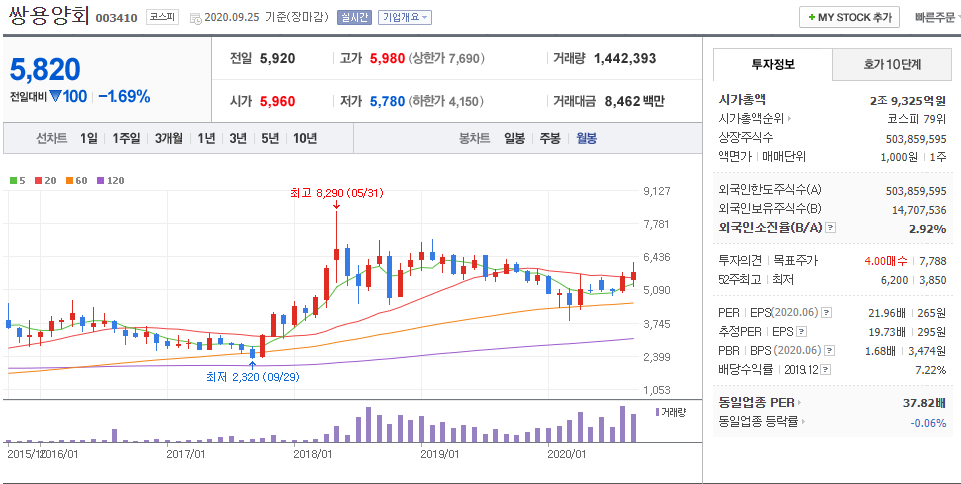Click the down-triangle icon beside 100 change
Screen dimensions: 961x484
[55, 96]
